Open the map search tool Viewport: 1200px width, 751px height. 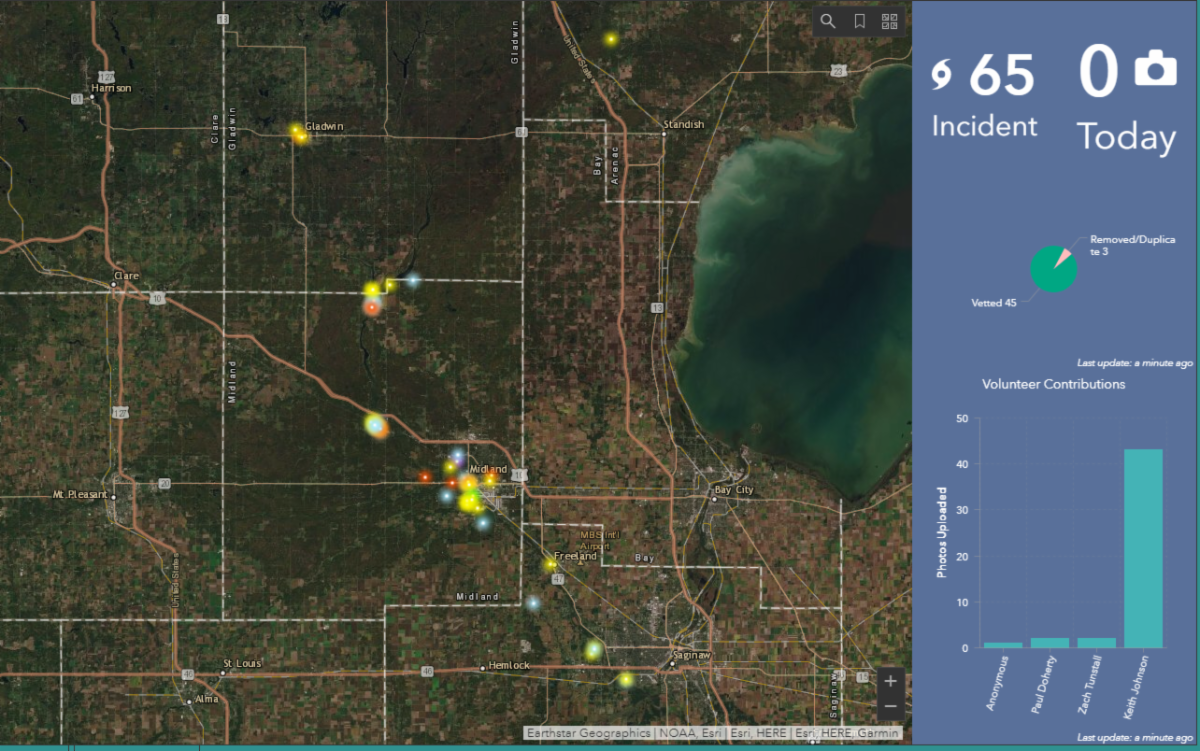(x=828, y=21)
